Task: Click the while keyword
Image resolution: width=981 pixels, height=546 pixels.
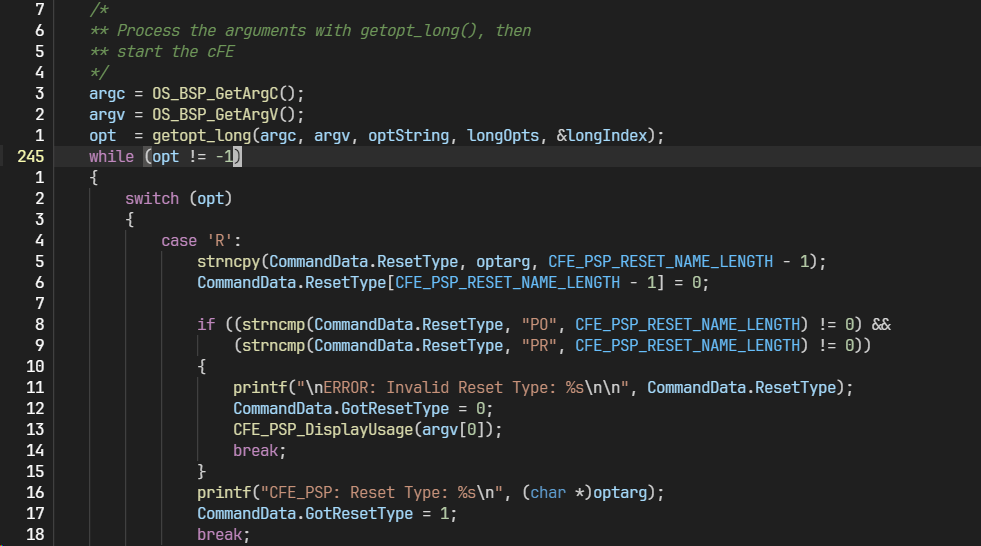Action: point(111,157)
